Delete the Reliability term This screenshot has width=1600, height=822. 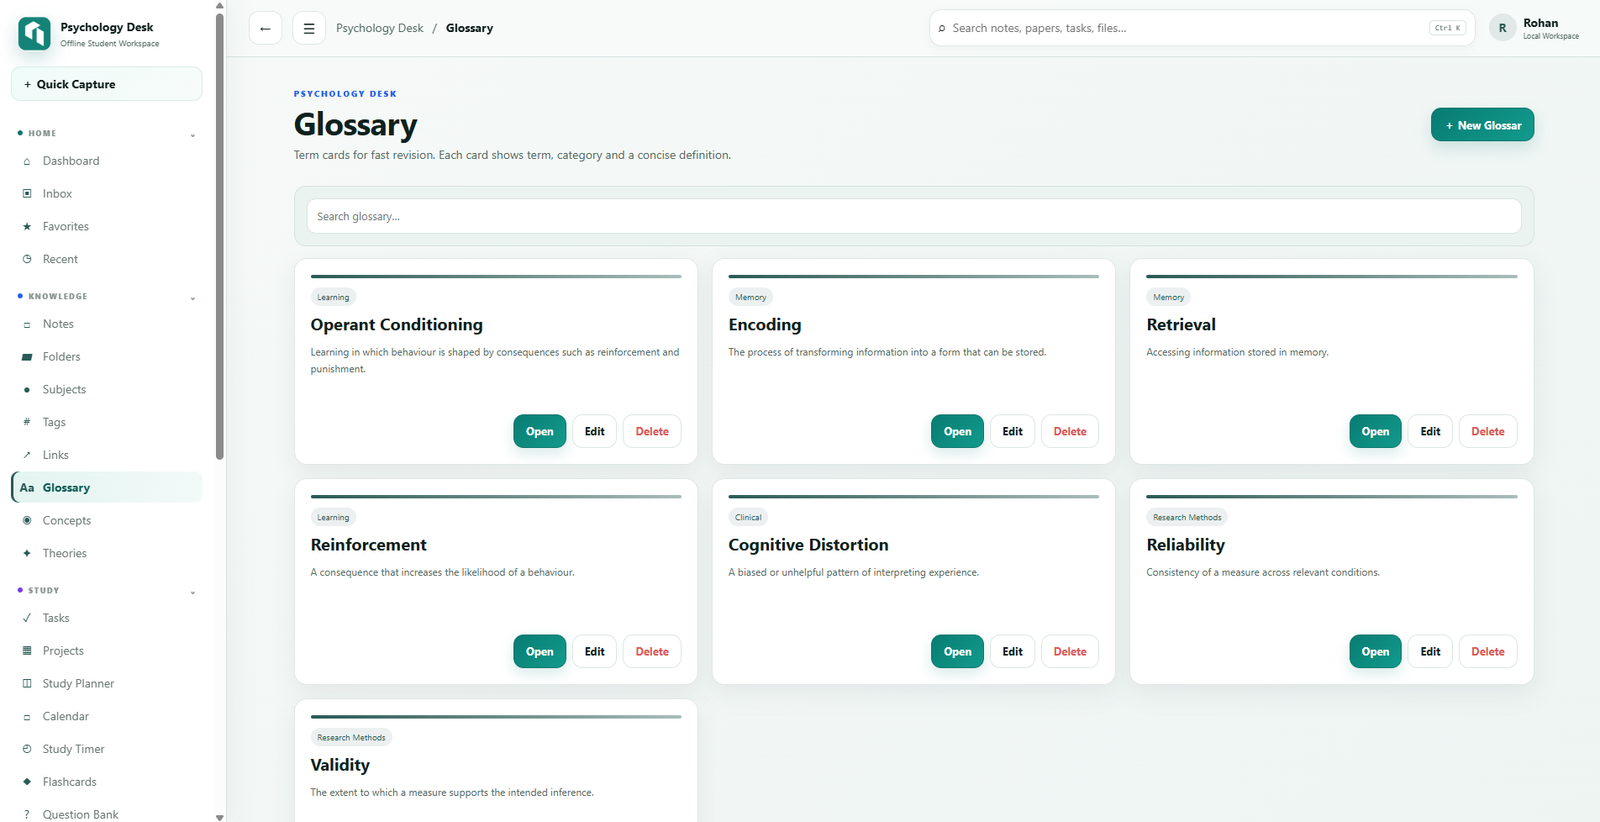pyautogui.click(x=1488, y=651)
